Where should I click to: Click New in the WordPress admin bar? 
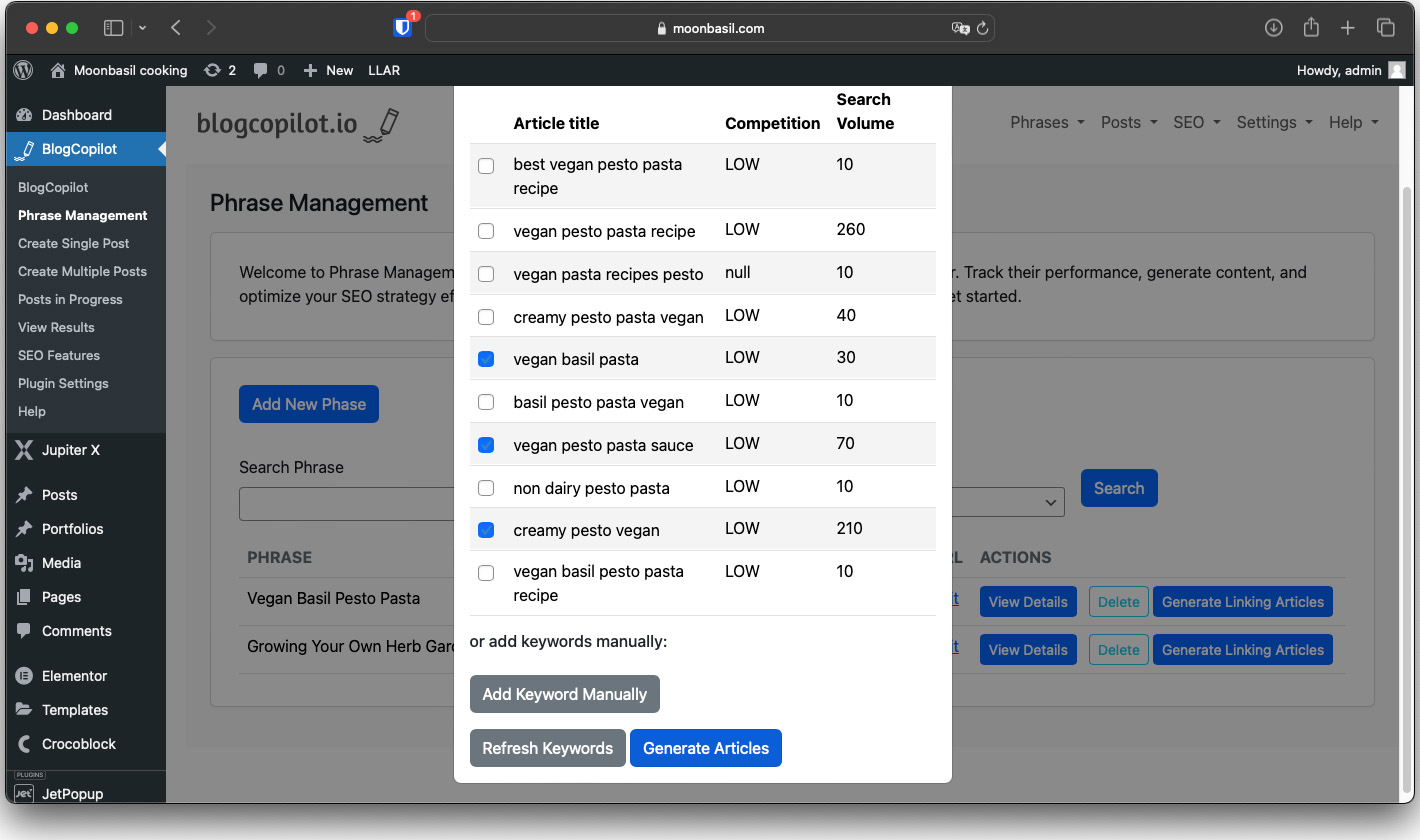(x=328, y=70)
